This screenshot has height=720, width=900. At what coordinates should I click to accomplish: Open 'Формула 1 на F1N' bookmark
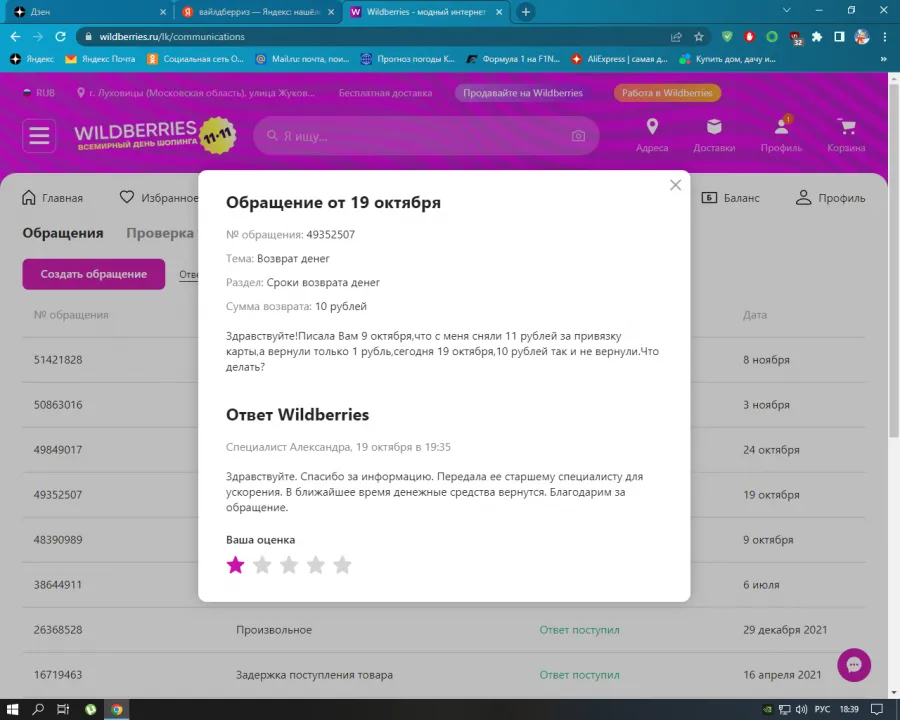point(513,59)
